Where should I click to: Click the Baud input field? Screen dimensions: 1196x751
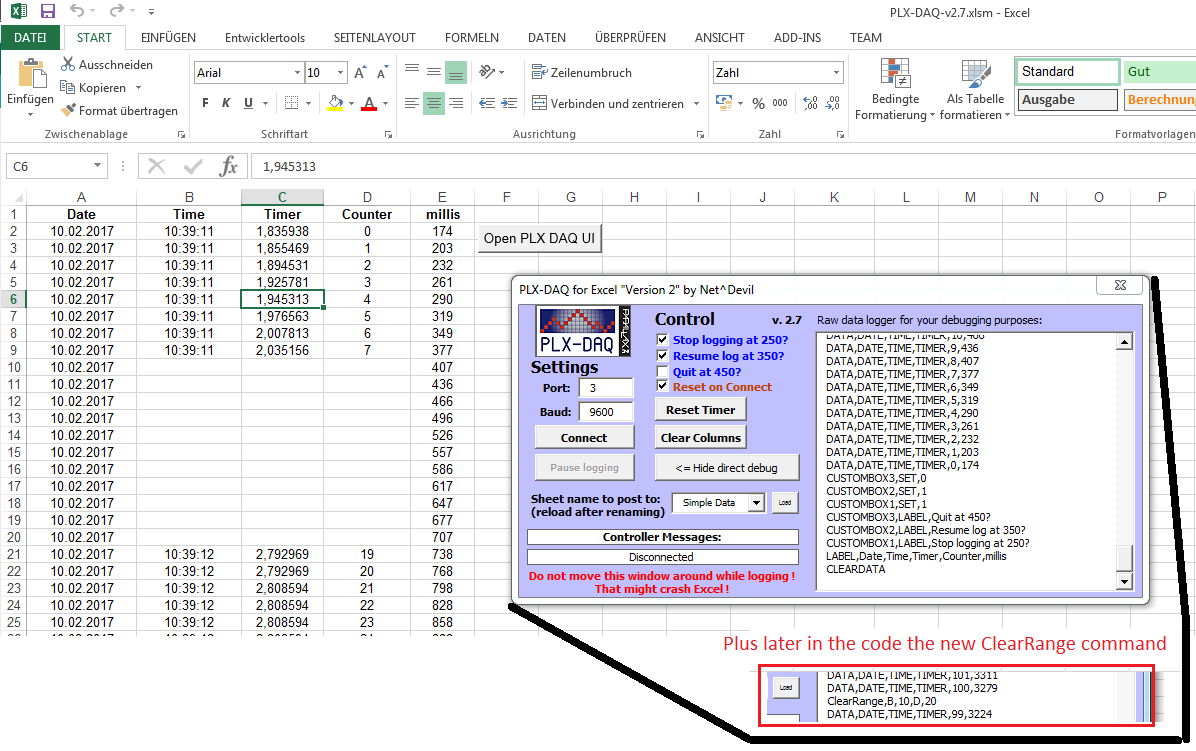click(x=606, y=412)
